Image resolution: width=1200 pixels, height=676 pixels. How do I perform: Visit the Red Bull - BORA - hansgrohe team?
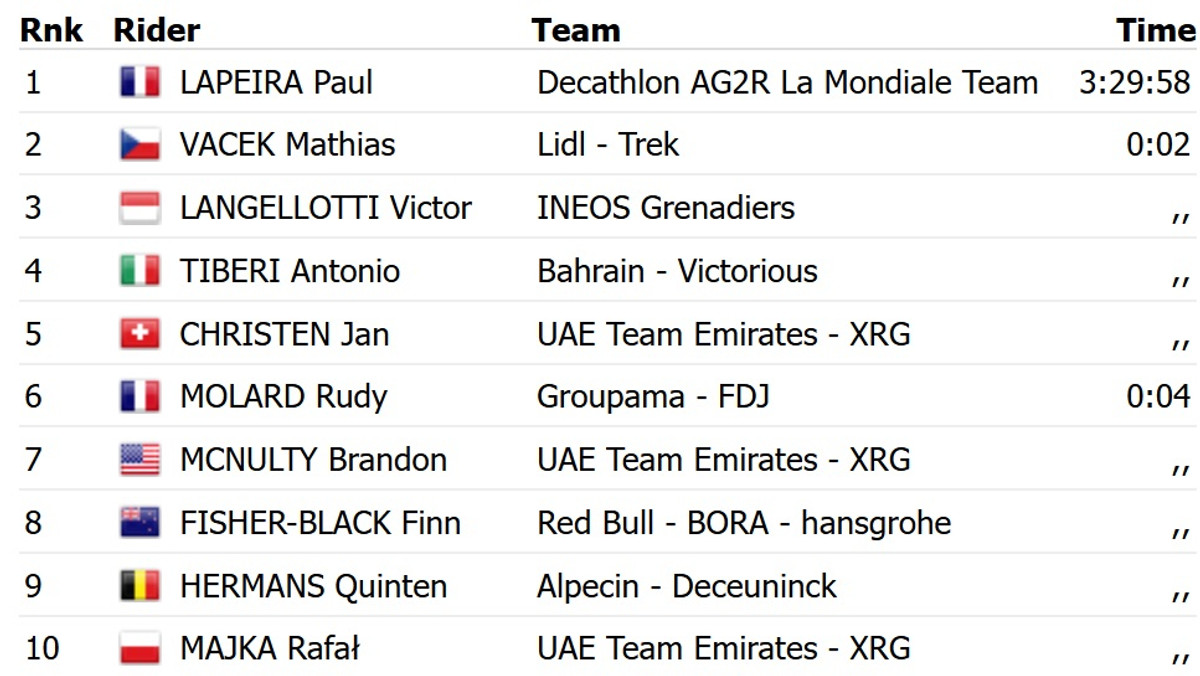pos(744,523)
